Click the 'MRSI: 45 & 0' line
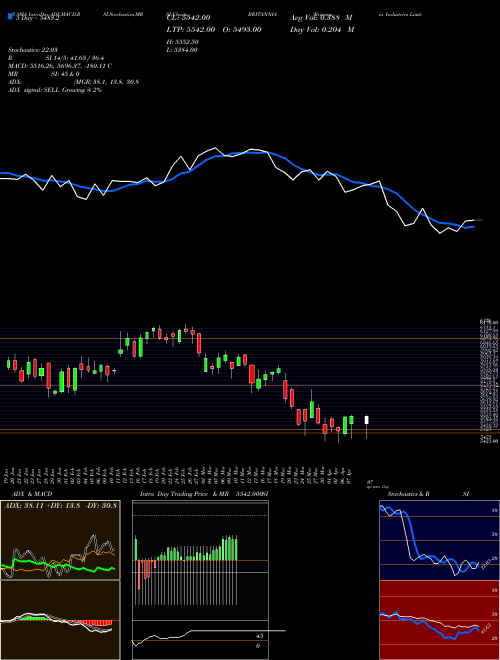 [44, 74]
